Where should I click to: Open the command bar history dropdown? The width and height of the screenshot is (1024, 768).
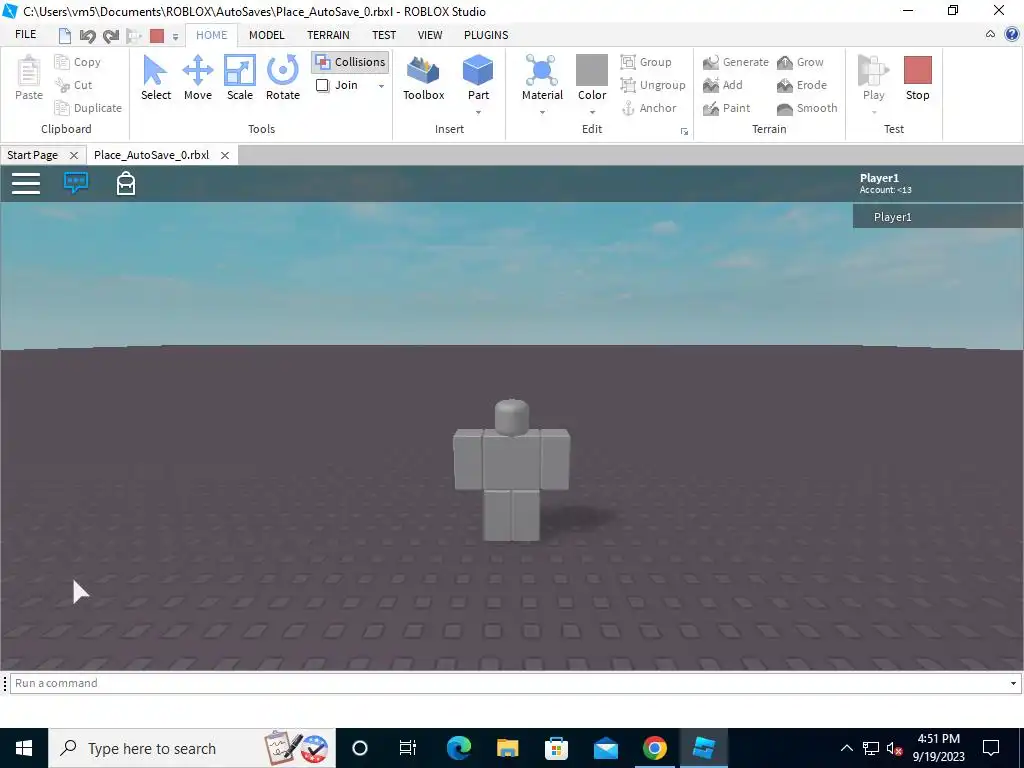pos(1013,683)
